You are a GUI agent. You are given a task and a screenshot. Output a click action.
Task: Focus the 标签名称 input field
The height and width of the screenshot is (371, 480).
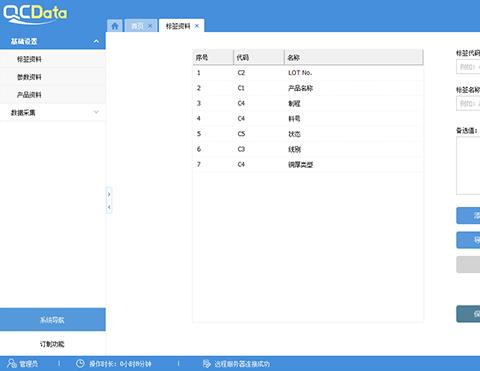(x=468, y=103)
